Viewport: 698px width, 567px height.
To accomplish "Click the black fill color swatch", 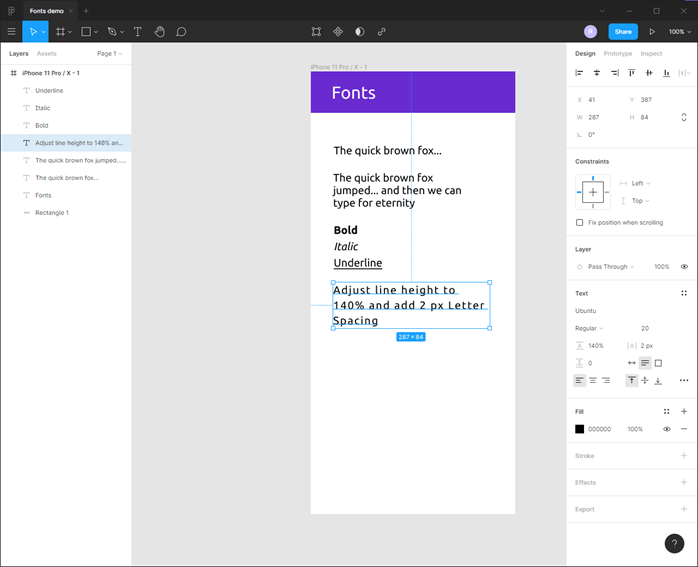I will (579, 429).
